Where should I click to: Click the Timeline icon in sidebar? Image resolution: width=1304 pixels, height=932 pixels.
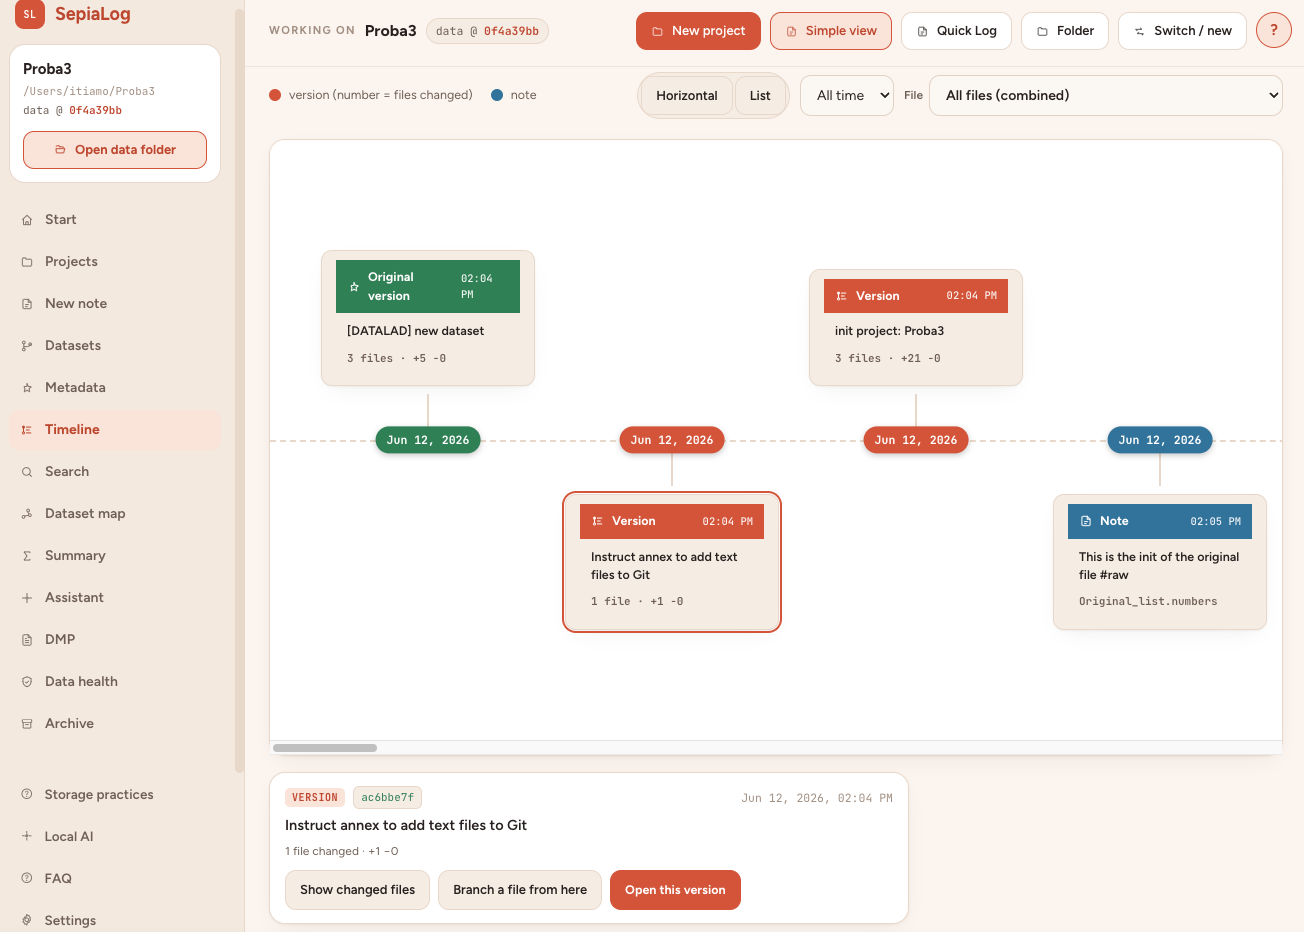[27, 430]
